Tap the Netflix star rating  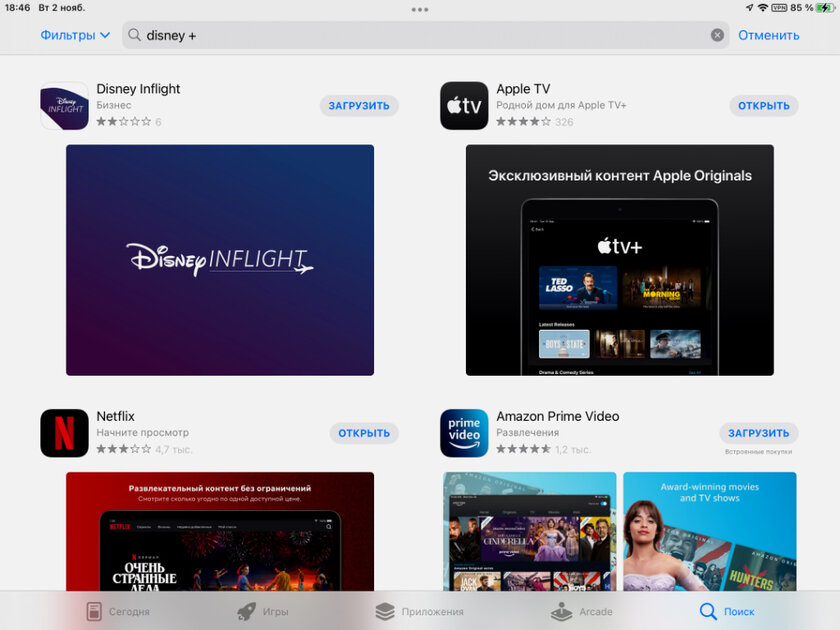pos(124,449)
